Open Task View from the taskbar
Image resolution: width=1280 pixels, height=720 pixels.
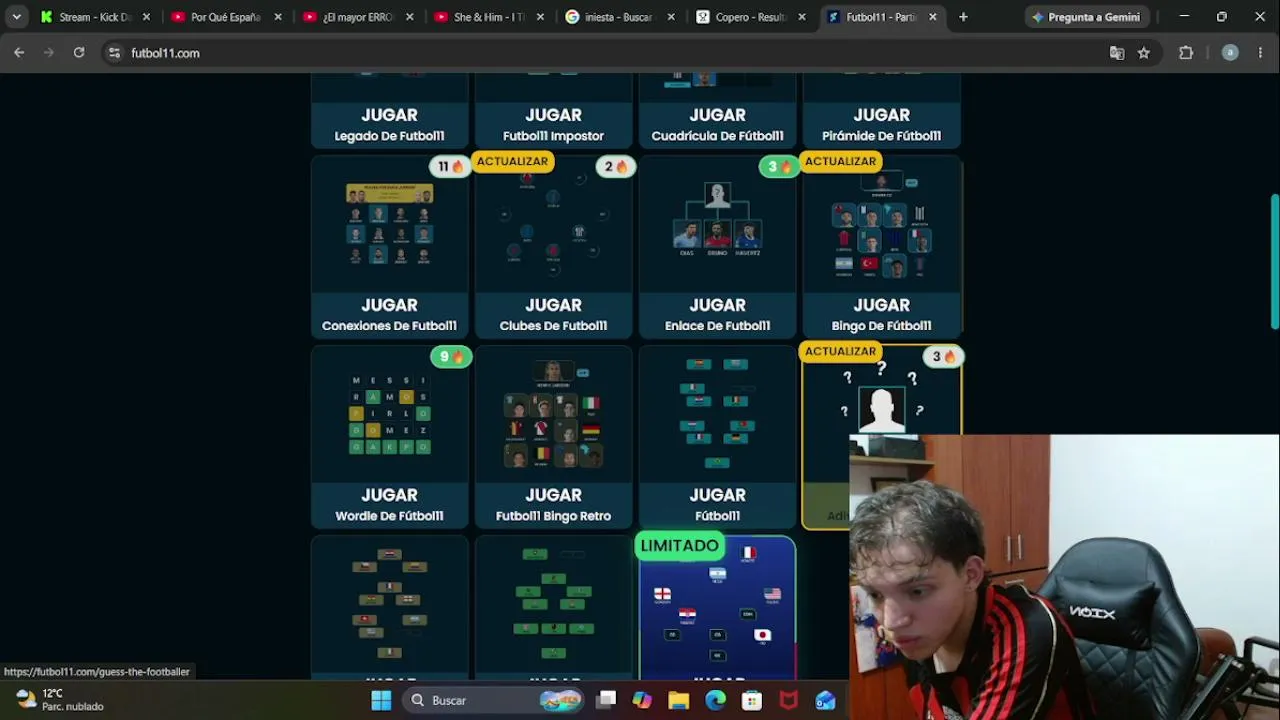tap(606, 700)
